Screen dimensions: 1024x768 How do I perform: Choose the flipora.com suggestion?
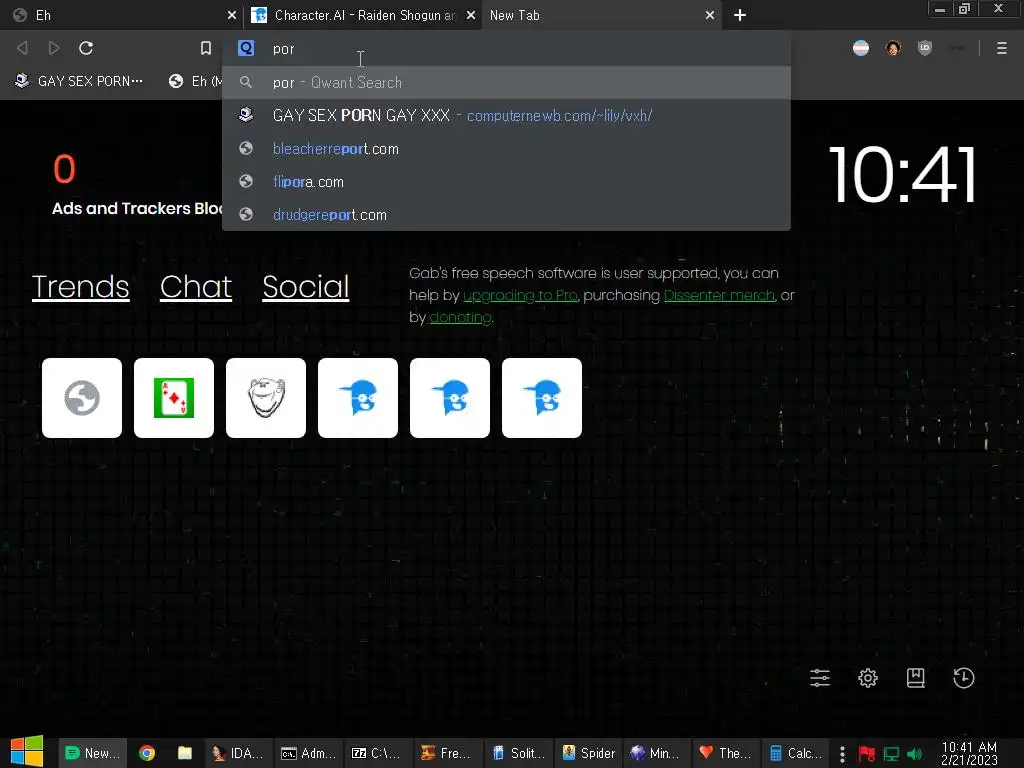pos(506,182)
